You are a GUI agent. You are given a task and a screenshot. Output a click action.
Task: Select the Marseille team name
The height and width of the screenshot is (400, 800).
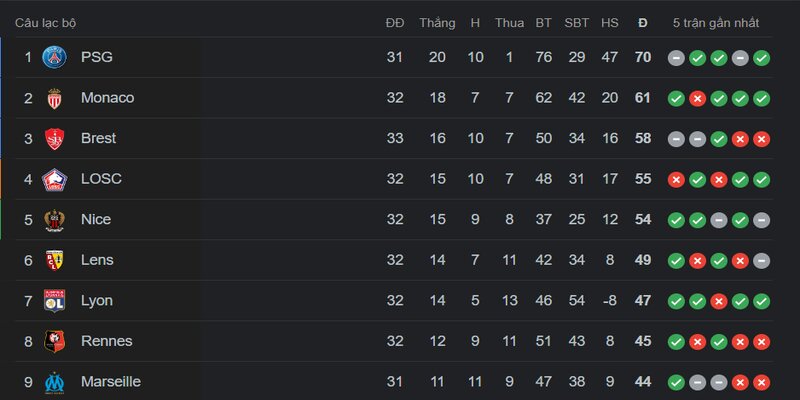pos(110,381)
